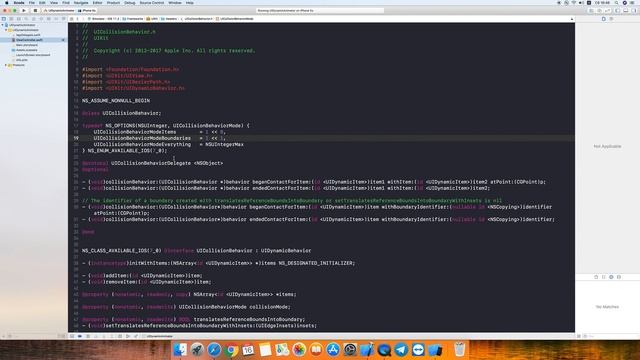
Task: Open Calendar from the Dock
Action: point(248,350)
